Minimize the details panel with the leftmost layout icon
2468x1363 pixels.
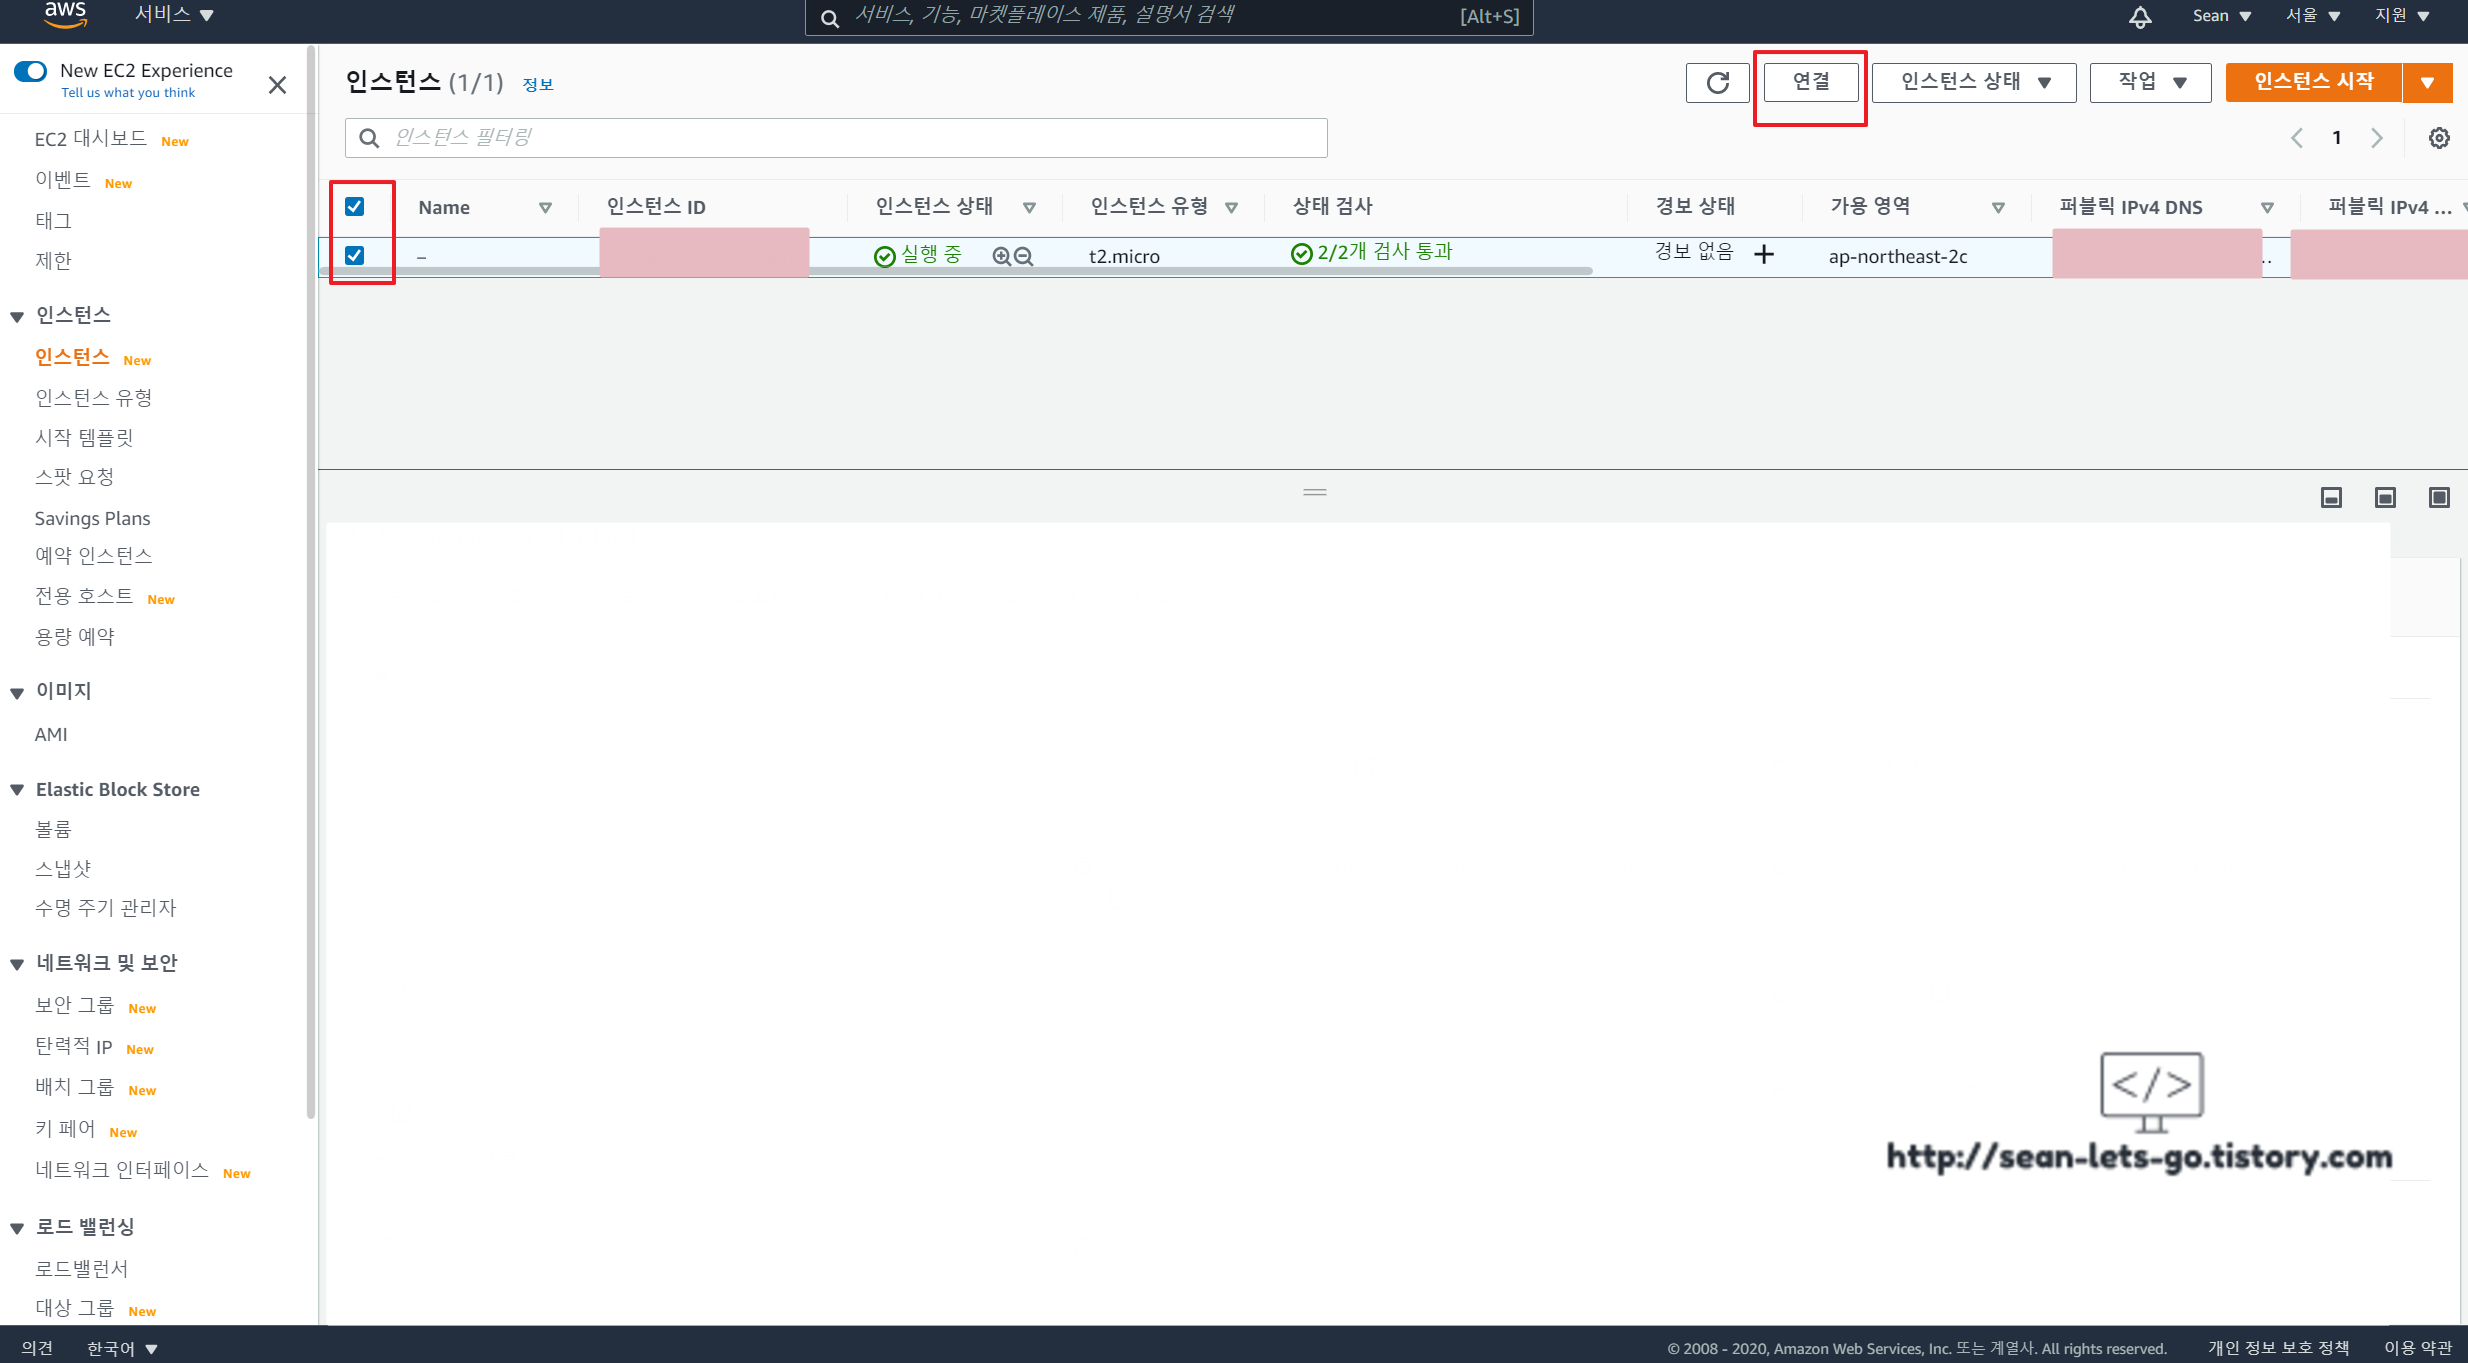(x=2331, y=497)
